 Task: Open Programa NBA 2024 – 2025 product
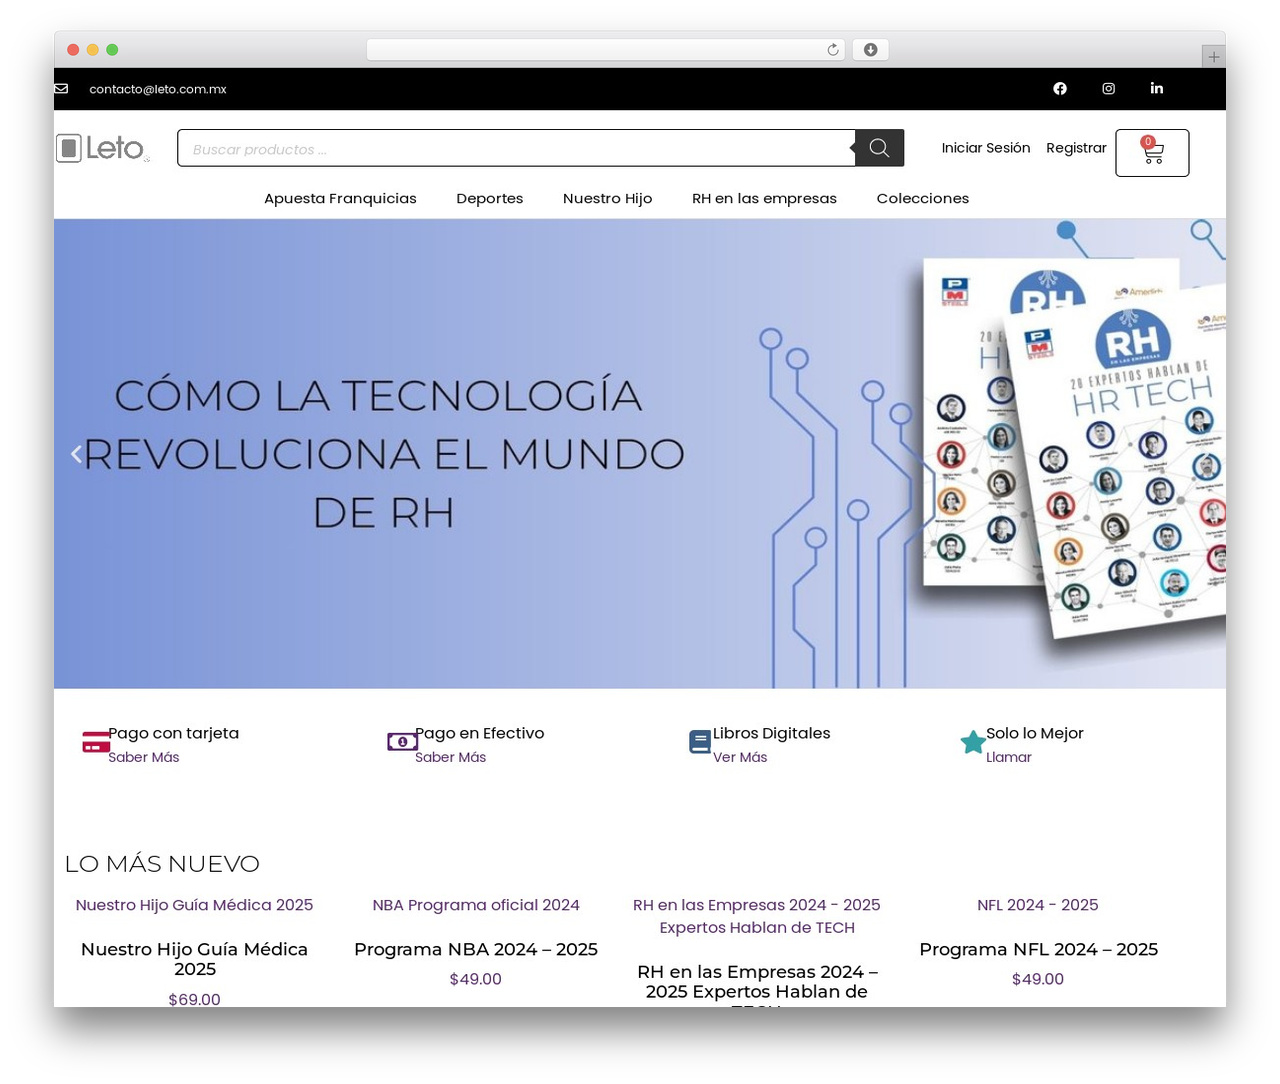click(x=476, y=949)
